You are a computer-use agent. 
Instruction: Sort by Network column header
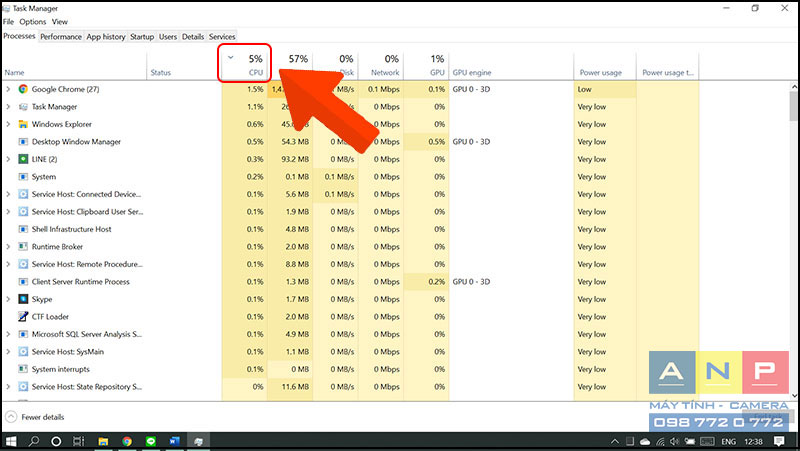pyautogui.click(x=381, y=65)
